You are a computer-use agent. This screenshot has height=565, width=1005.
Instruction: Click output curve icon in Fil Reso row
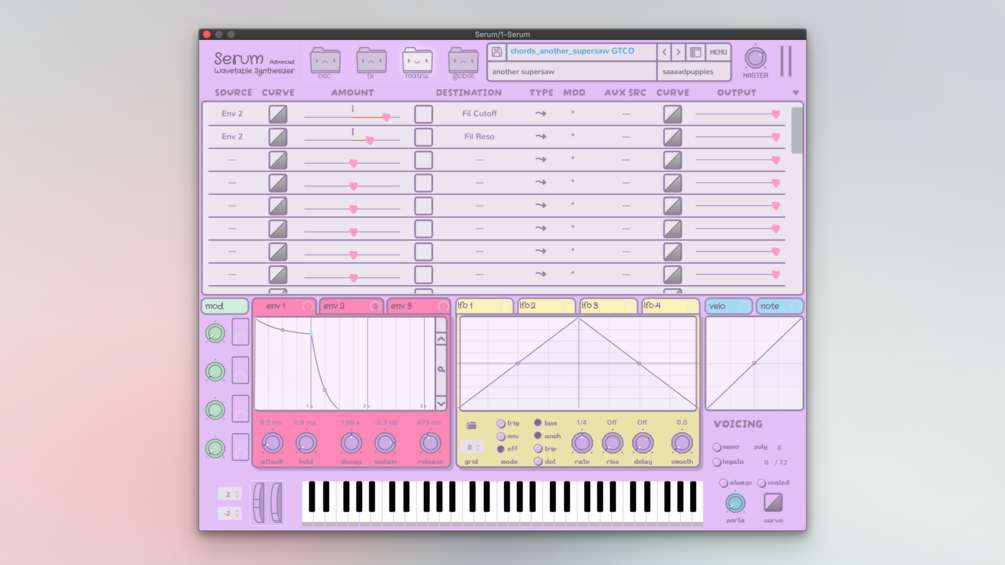pos(672,136)
